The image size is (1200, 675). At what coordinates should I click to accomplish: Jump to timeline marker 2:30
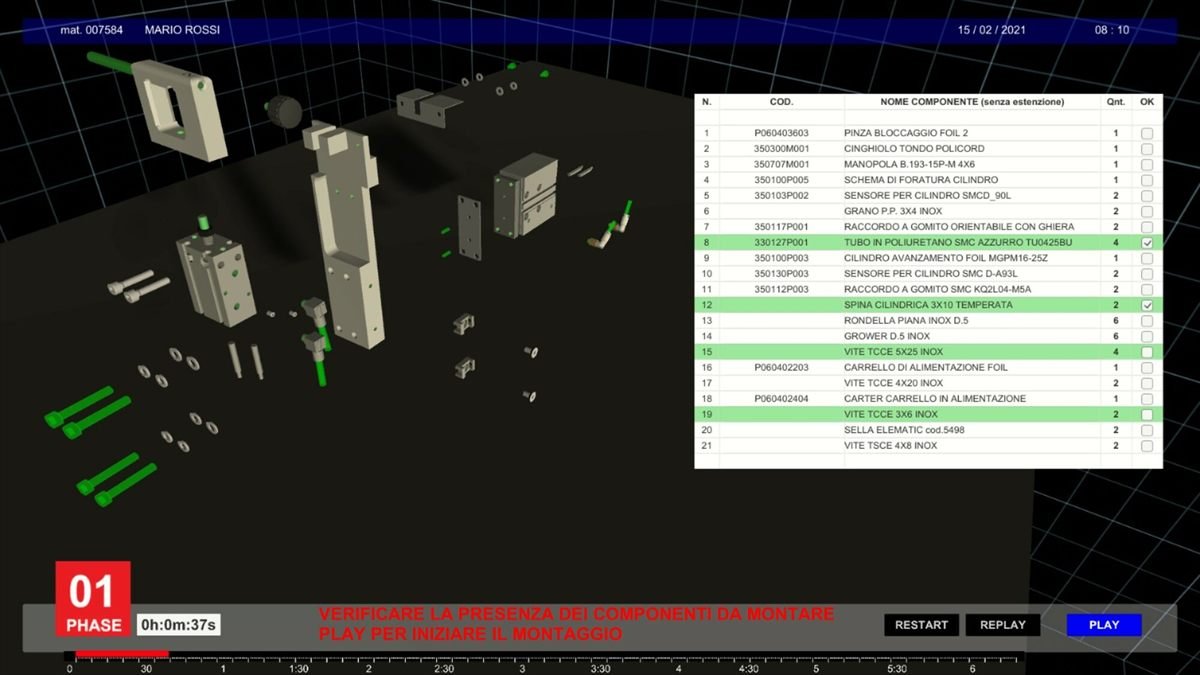pos(442,668)
